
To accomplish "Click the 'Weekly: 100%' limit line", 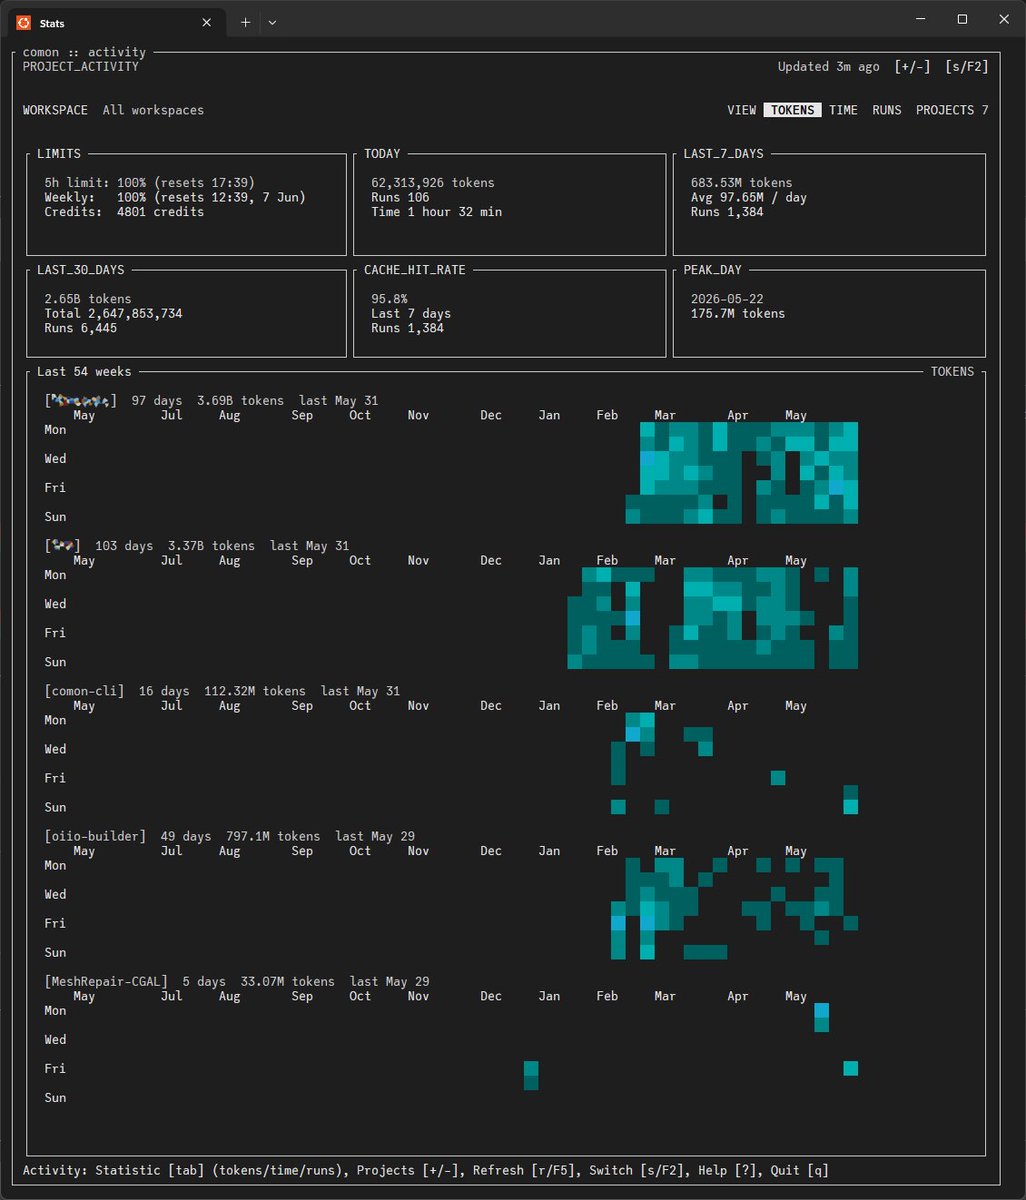I will click(175, 197).
